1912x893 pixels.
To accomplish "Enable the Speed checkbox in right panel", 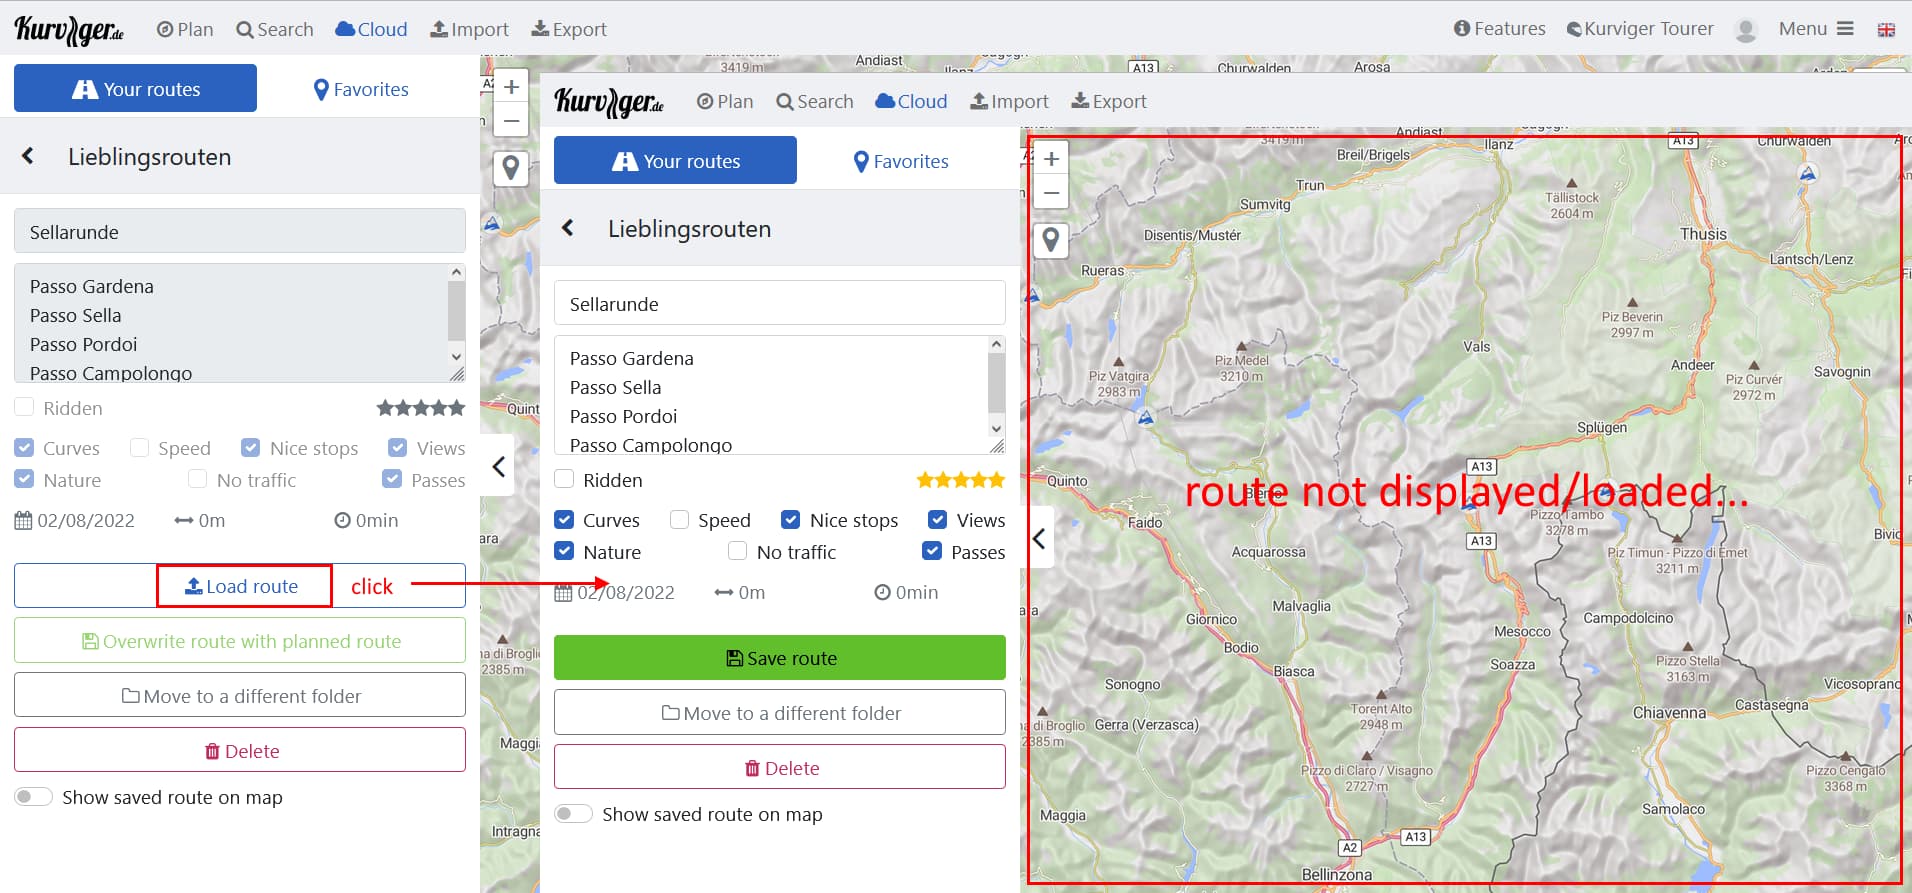I will [x=680, y=520].
